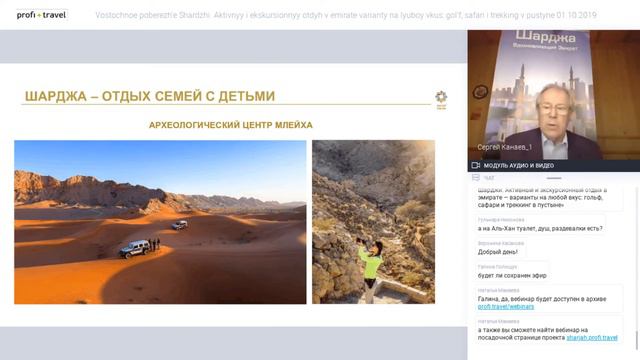The width and height of the screenshot is (640, 360).
Task: Open the profi.travel/webinars link in chat
Action: tap(506, 307)
